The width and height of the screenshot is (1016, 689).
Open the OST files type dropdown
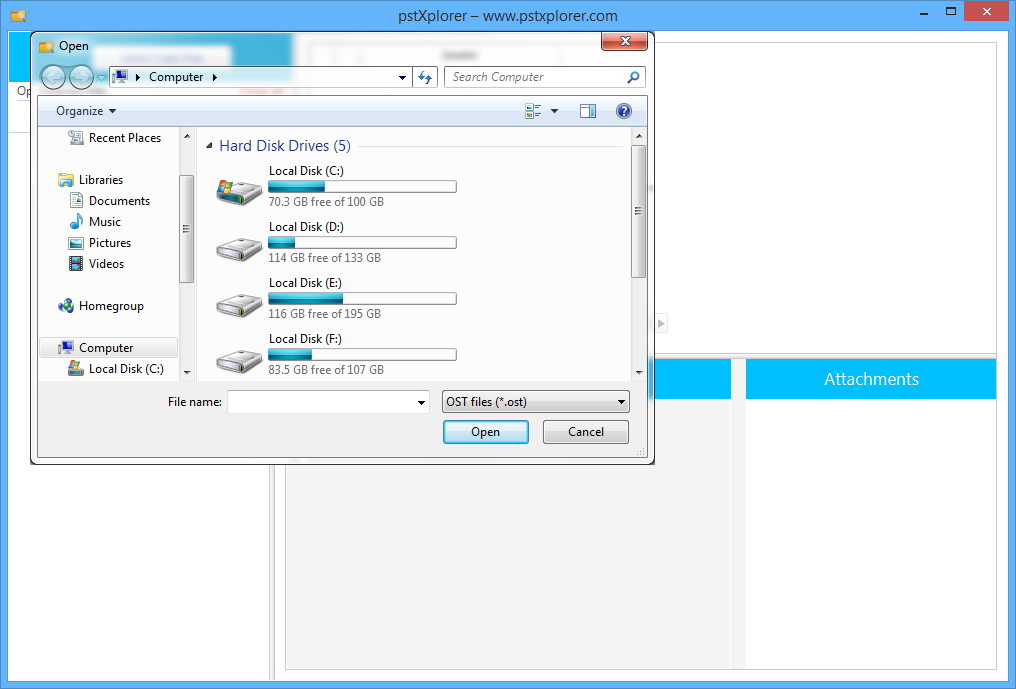pos(536,402)
